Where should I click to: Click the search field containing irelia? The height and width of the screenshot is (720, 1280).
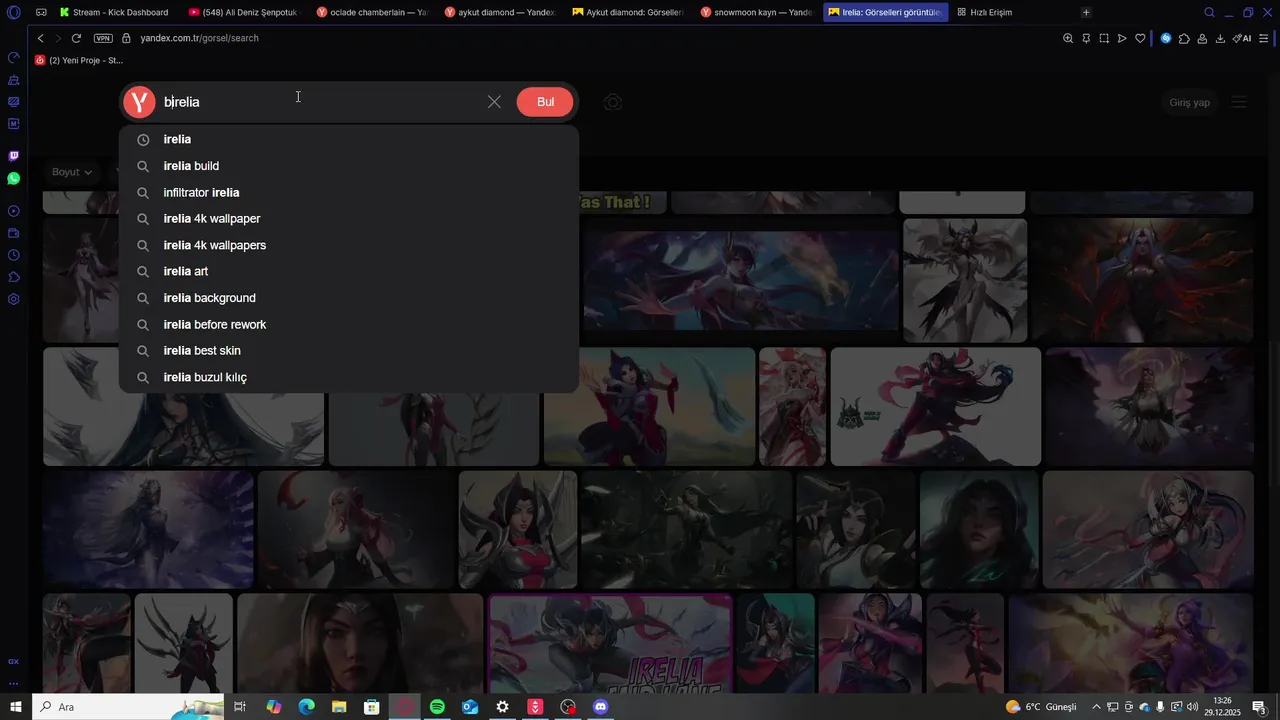[x=320, y=102]
